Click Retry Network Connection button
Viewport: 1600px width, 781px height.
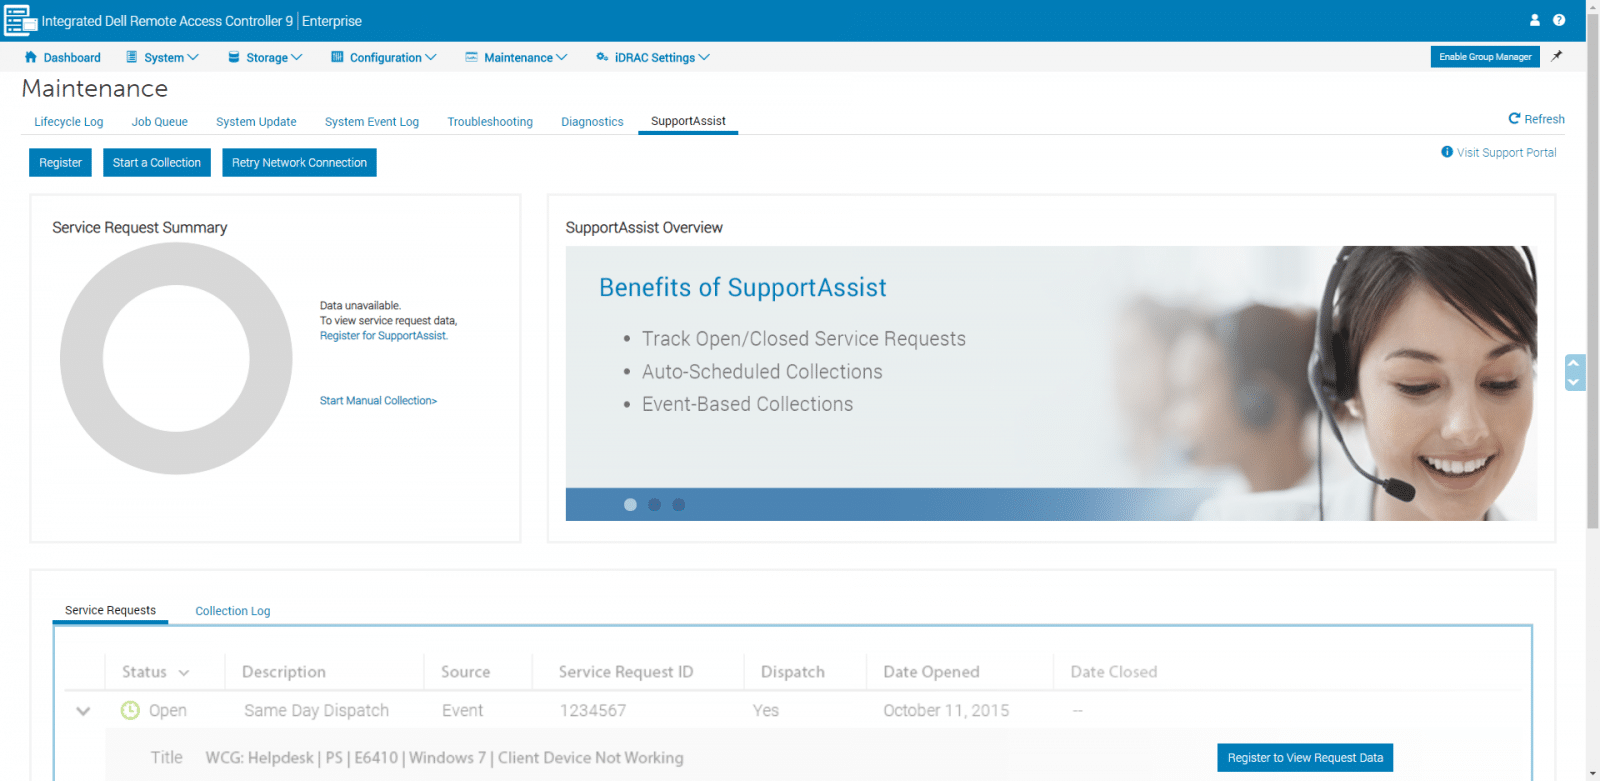299,162
